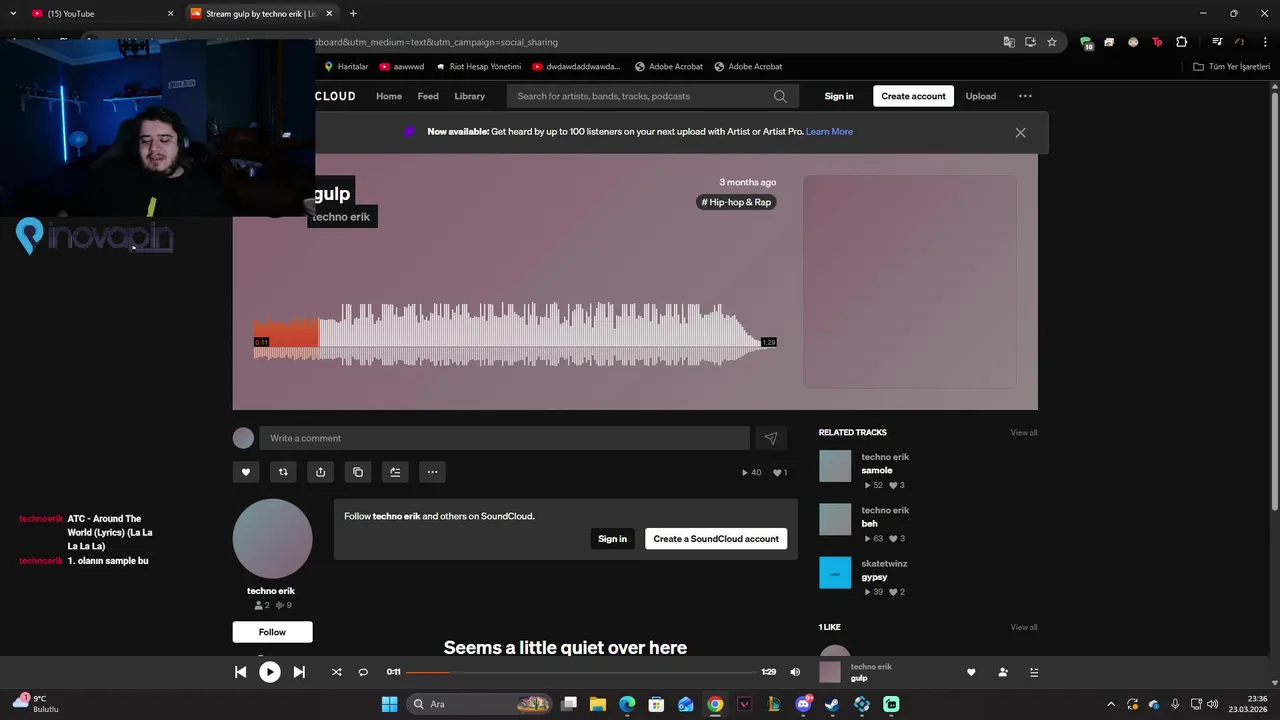Expand the tab search dropdown arrow
This screenshot has width=1280, height=720.
13,14
